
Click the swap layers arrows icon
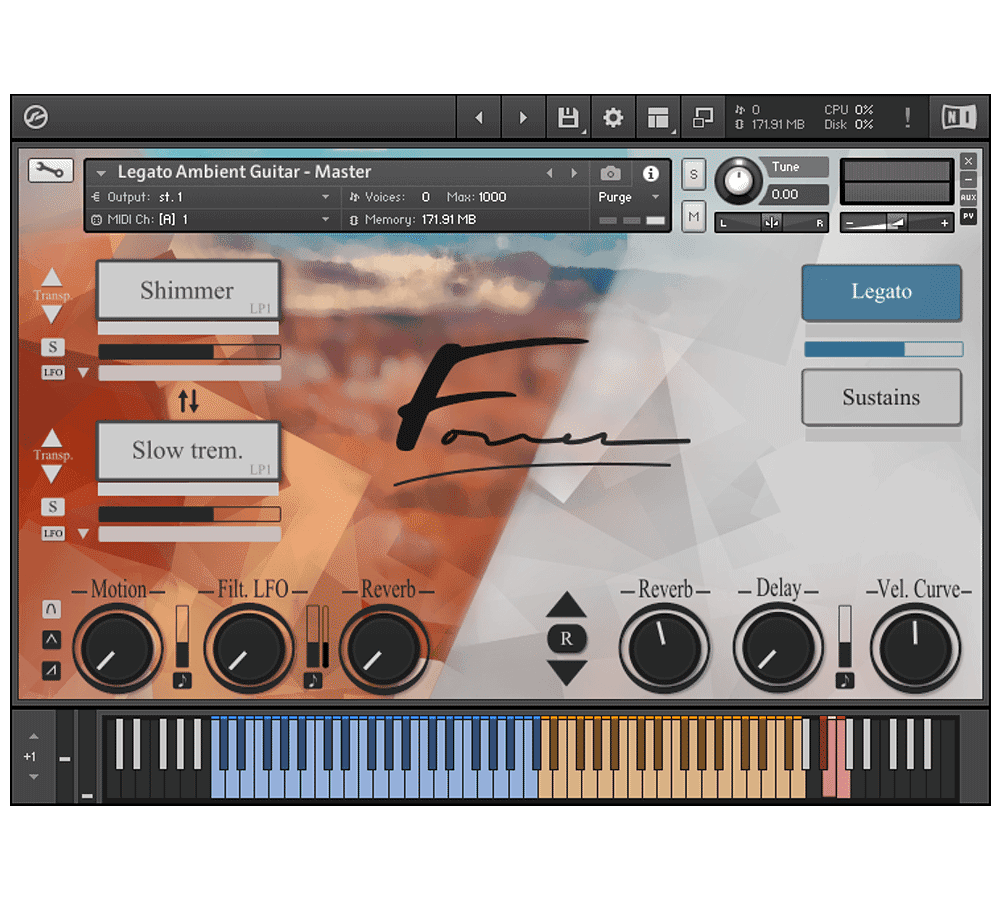(x=188, y=402)
